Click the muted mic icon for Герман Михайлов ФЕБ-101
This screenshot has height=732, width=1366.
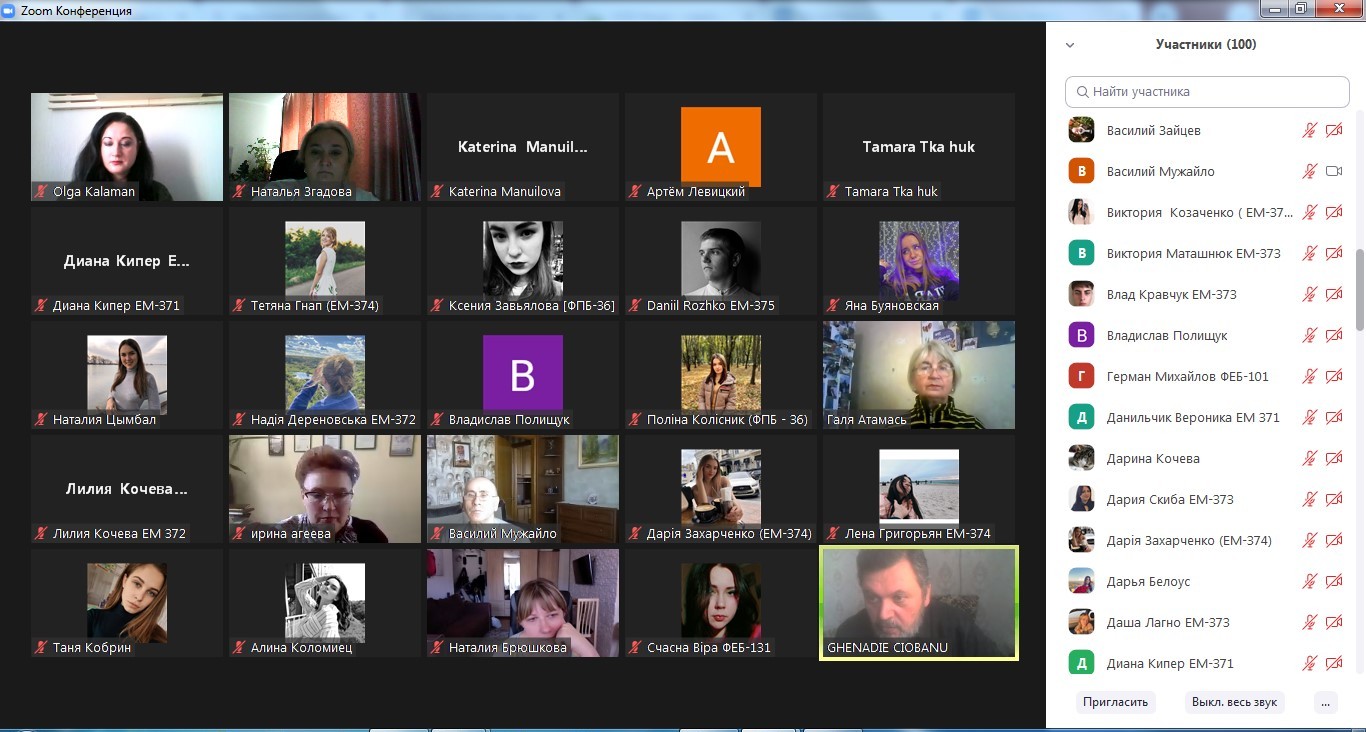1309,376
